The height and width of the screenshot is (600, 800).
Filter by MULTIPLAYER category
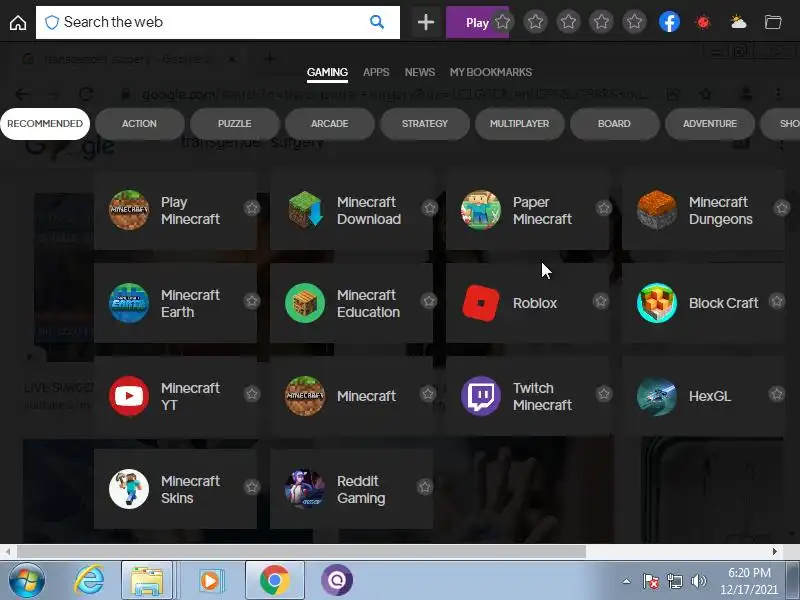(x=519, y=123)
